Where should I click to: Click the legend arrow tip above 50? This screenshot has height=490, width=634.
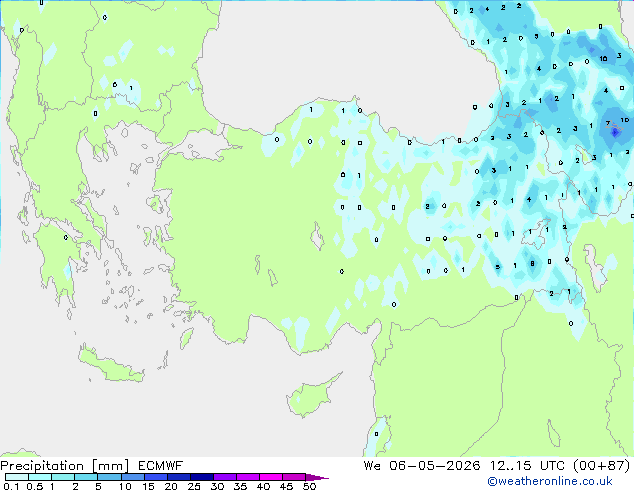[x=317, y=477]
